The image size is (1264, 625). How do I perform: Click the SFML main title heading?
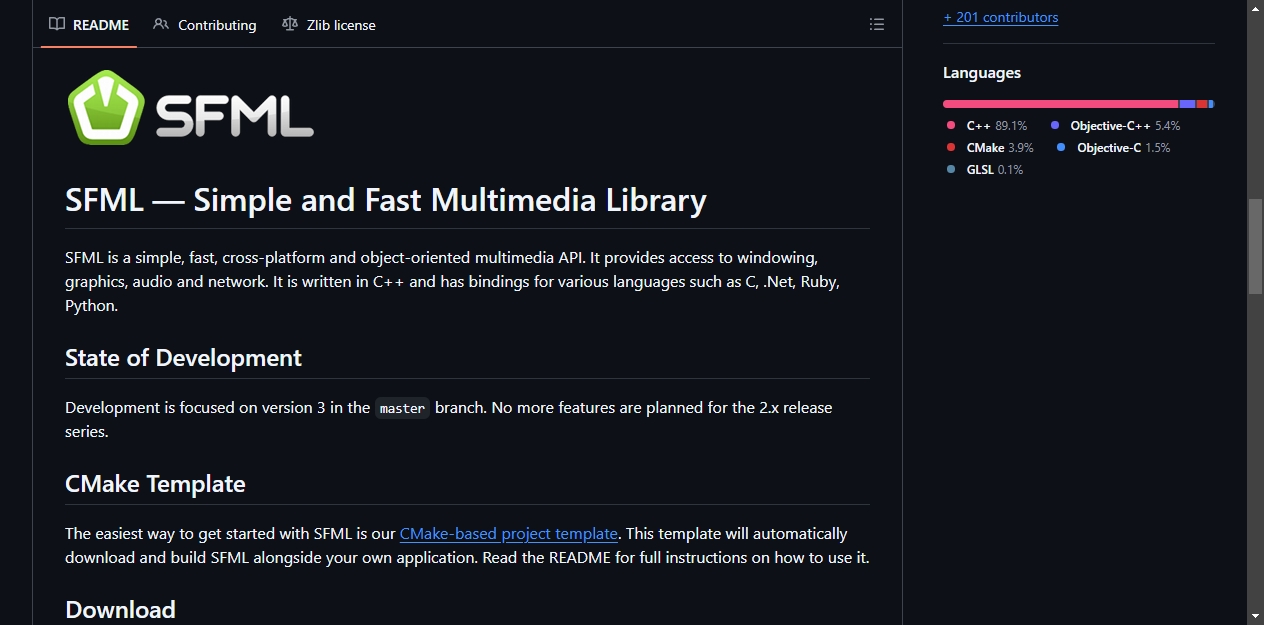tap(386, 200)
